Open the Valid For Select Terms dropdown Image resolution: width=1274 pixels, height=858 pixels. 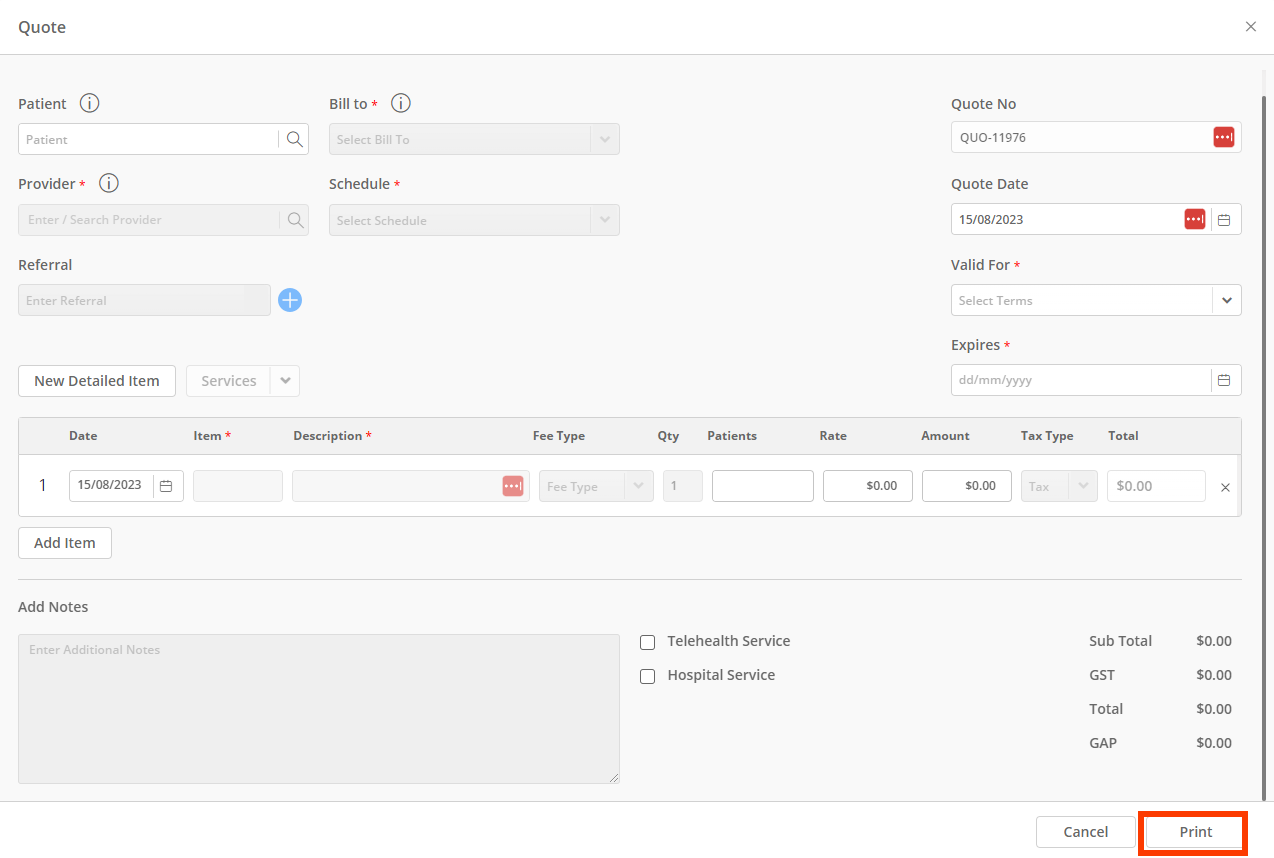1227,300
